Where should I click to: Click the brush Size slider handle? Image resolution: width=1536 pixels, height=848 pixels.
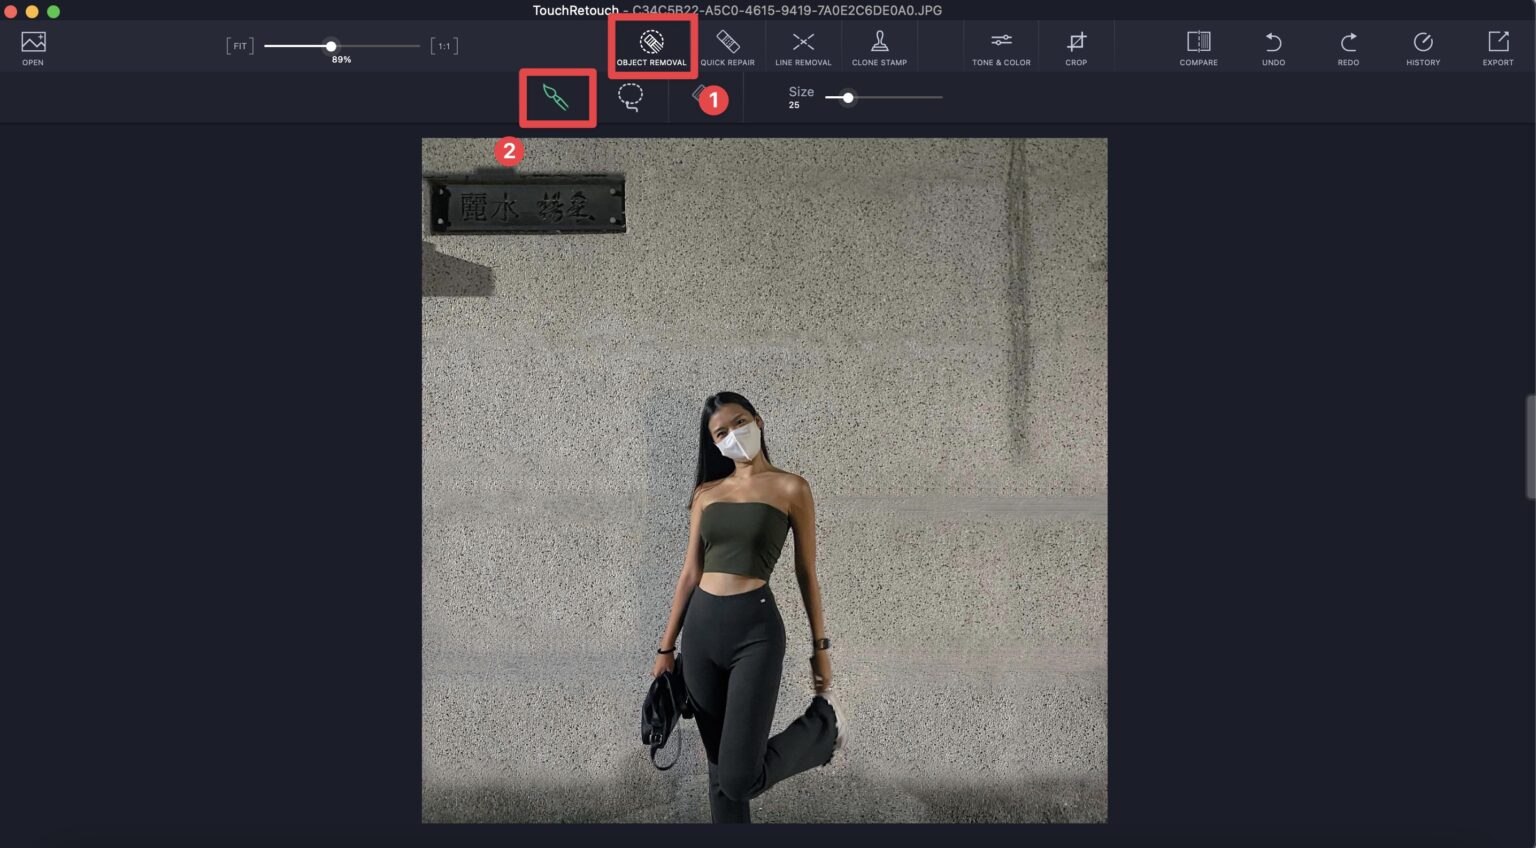[x=848, y=98]
